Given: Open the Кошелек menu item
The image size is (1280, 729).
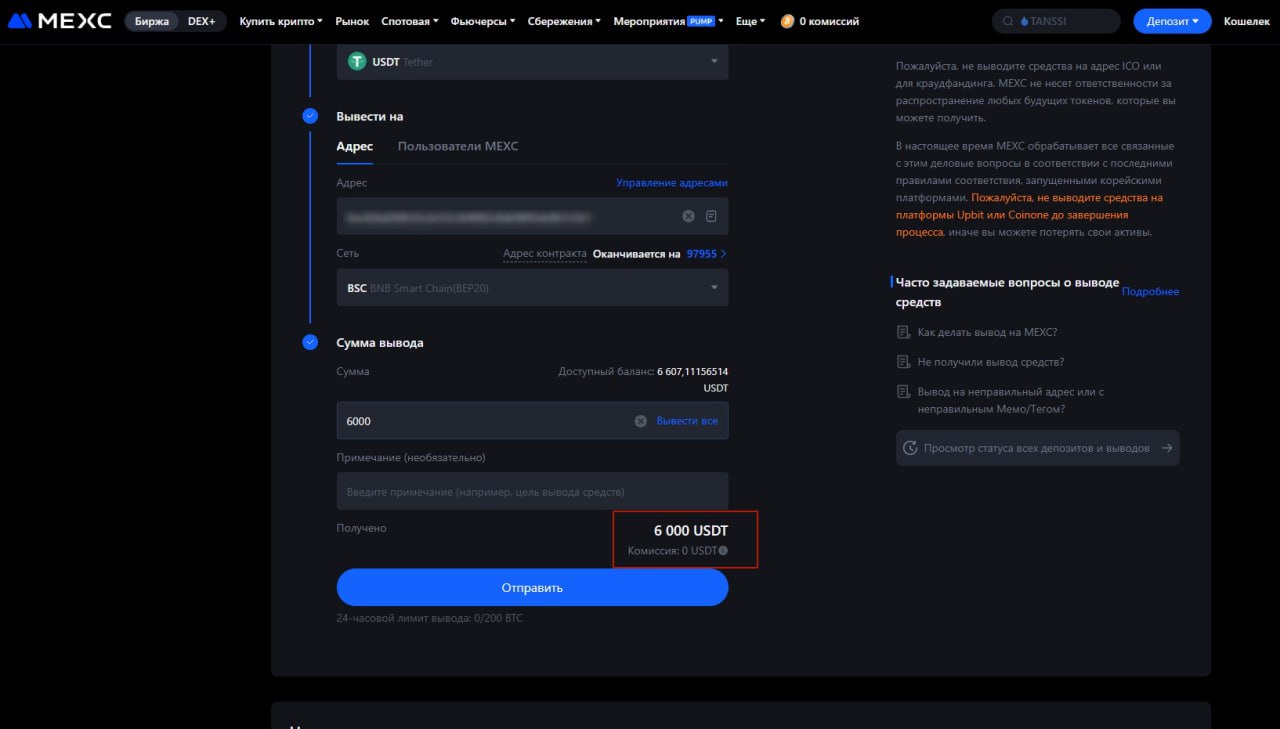Looking at the screenshot, I should pos(1247,21).
